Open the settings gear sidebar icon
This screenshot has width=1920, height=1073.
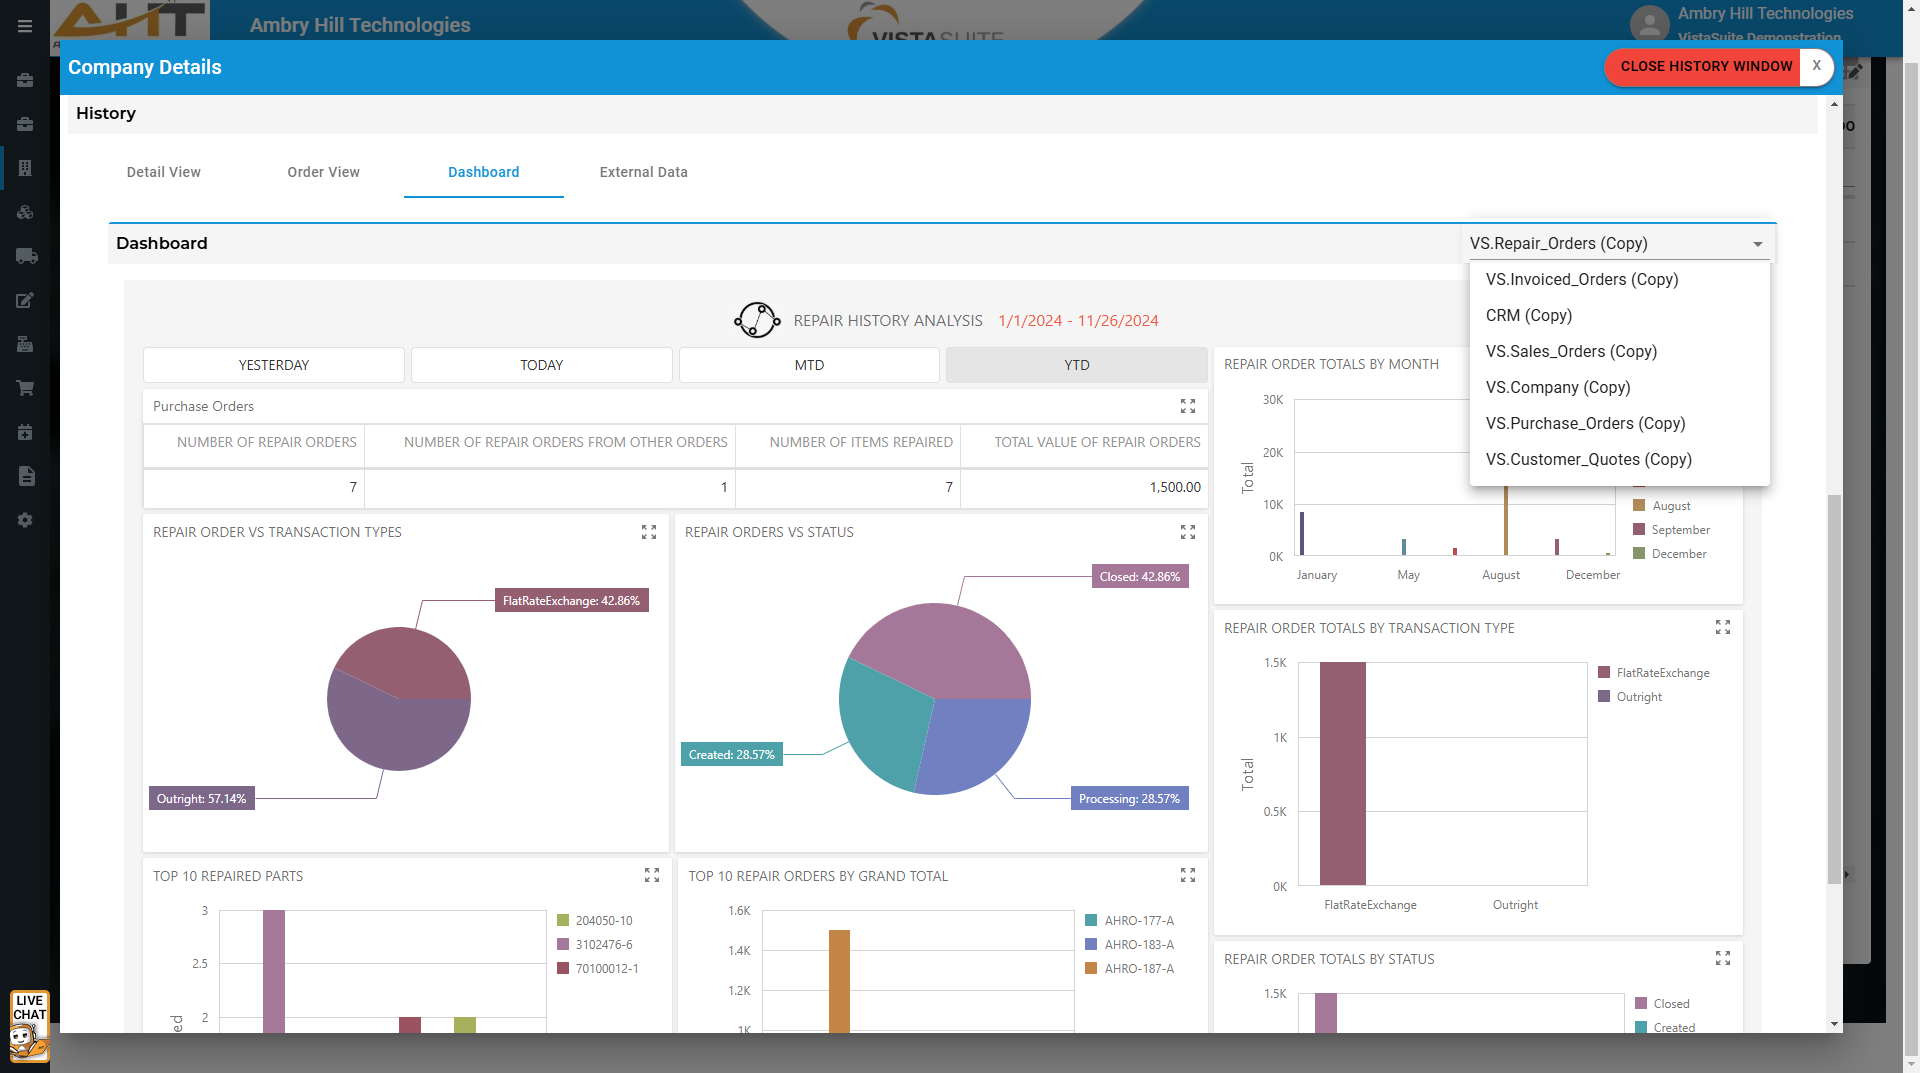[x=26, y=520]
